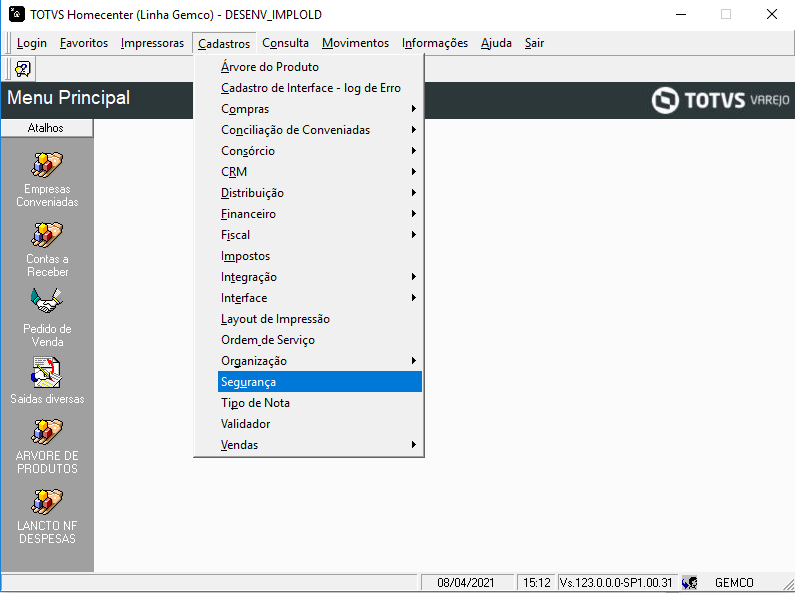Expand the Organização submenu

[x=320, y=361]
